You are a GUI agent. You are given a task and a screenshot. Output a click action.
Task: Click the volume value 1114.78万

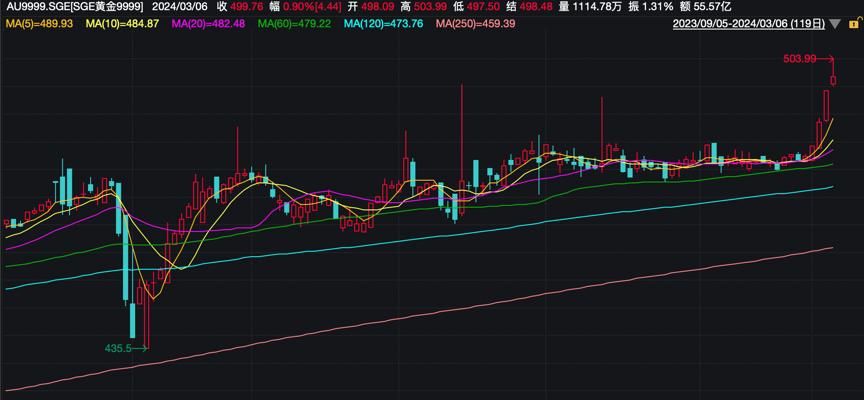point(596,7)
